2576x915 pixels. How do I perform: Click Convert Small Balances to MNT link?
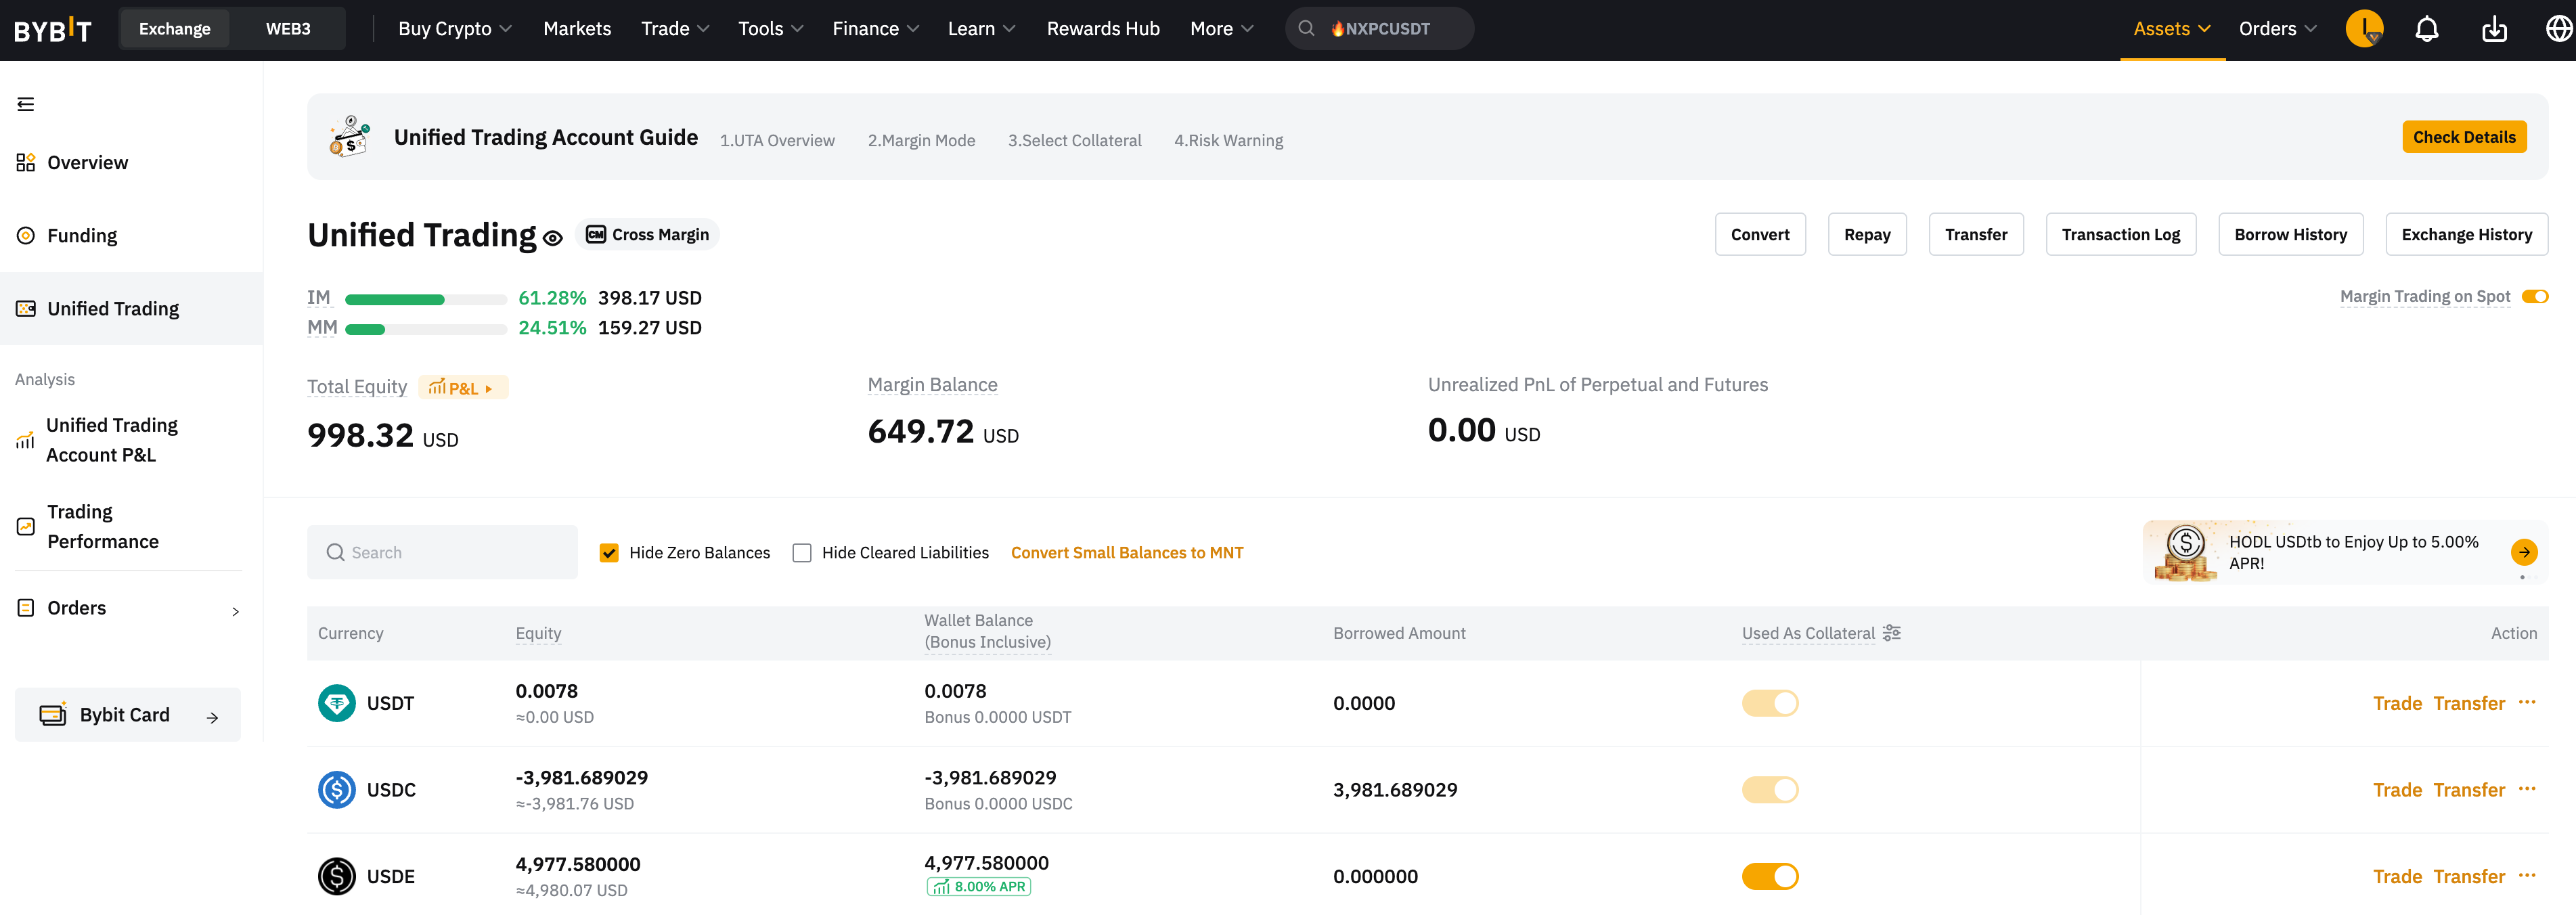1127,553
